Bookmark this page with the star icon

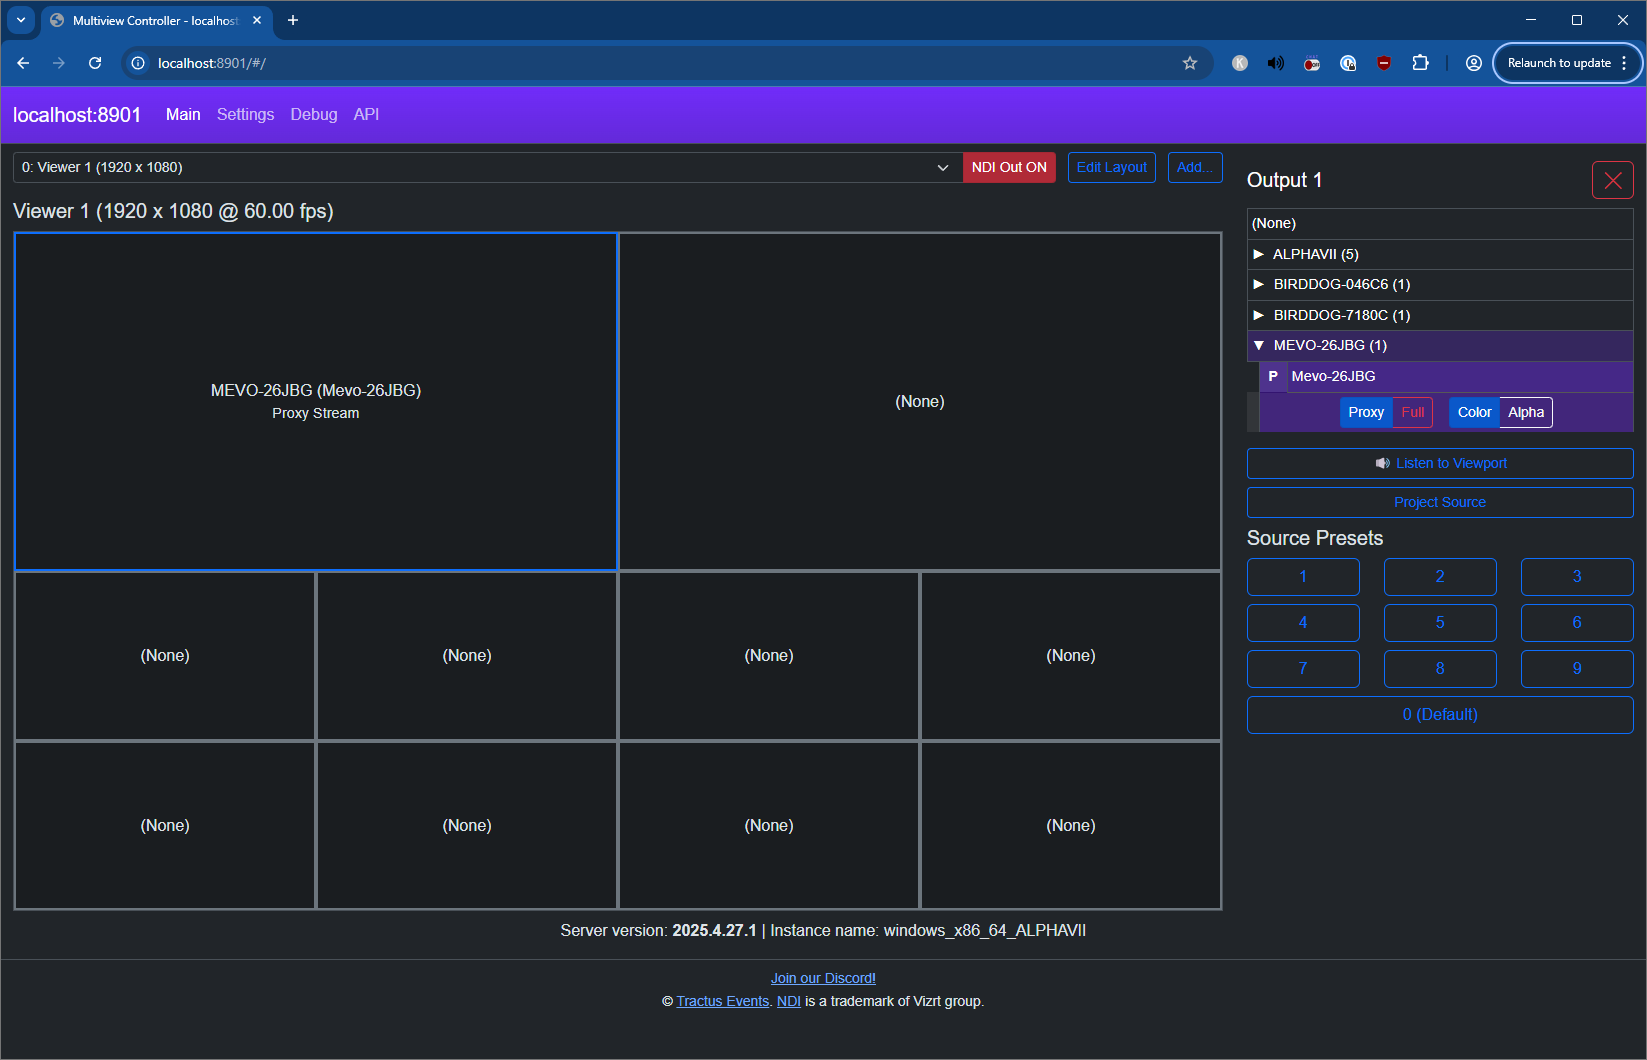(x=1190, y=63)
